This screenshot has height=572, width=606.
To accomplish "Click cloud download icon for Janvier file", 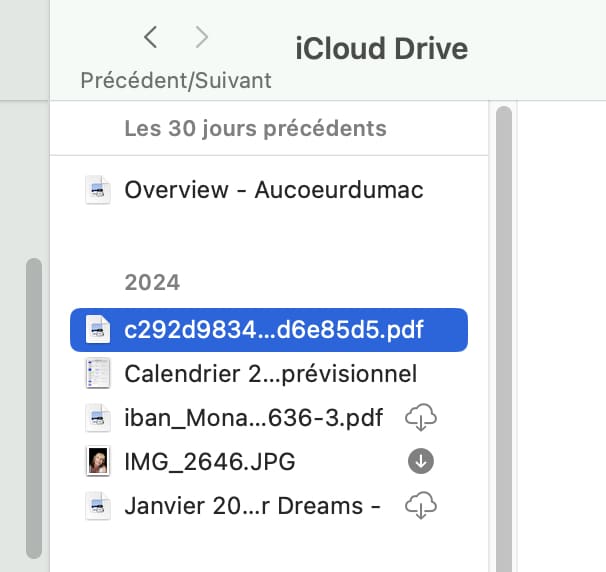I will (x=421, y=506).
